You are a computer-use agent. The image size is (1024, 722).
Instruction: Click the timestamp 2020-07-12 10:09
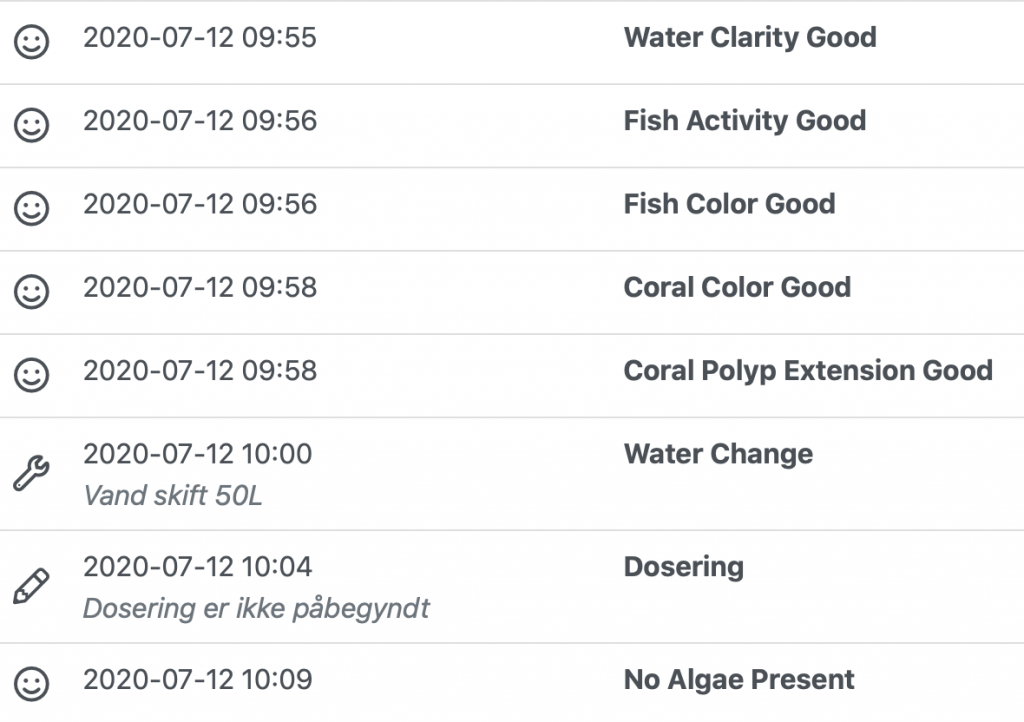tap(197, 680)
